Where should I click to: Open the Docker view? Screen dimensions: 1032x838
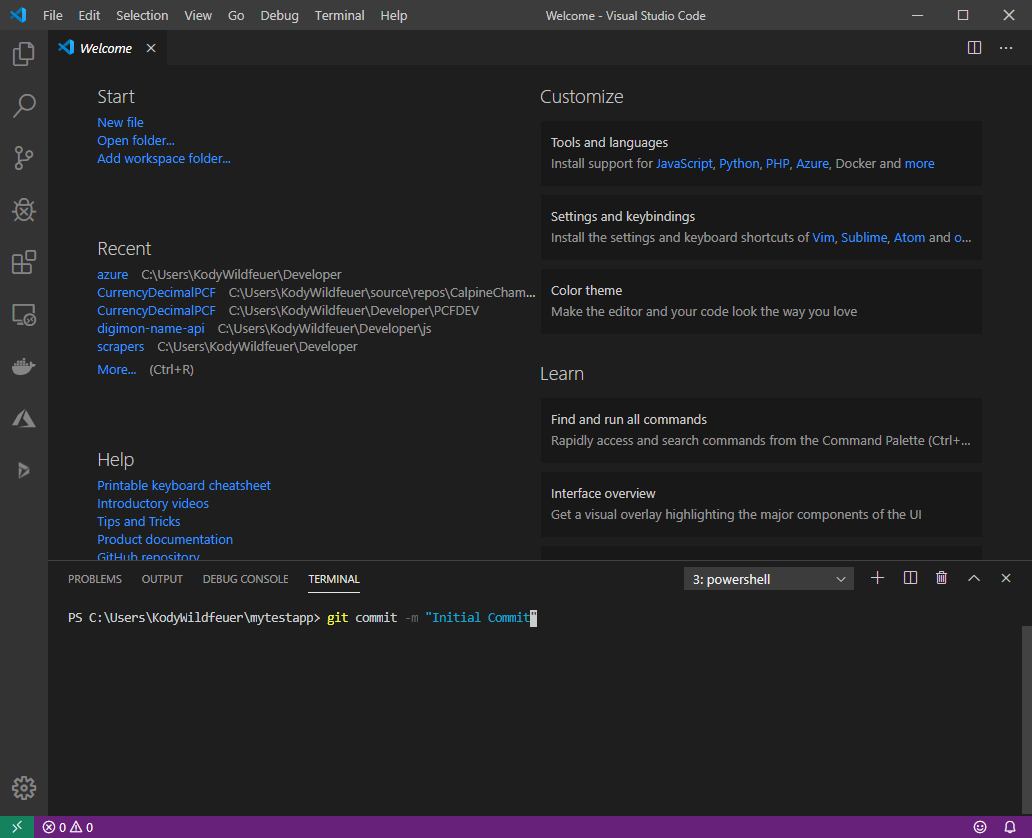coord(24,367)
